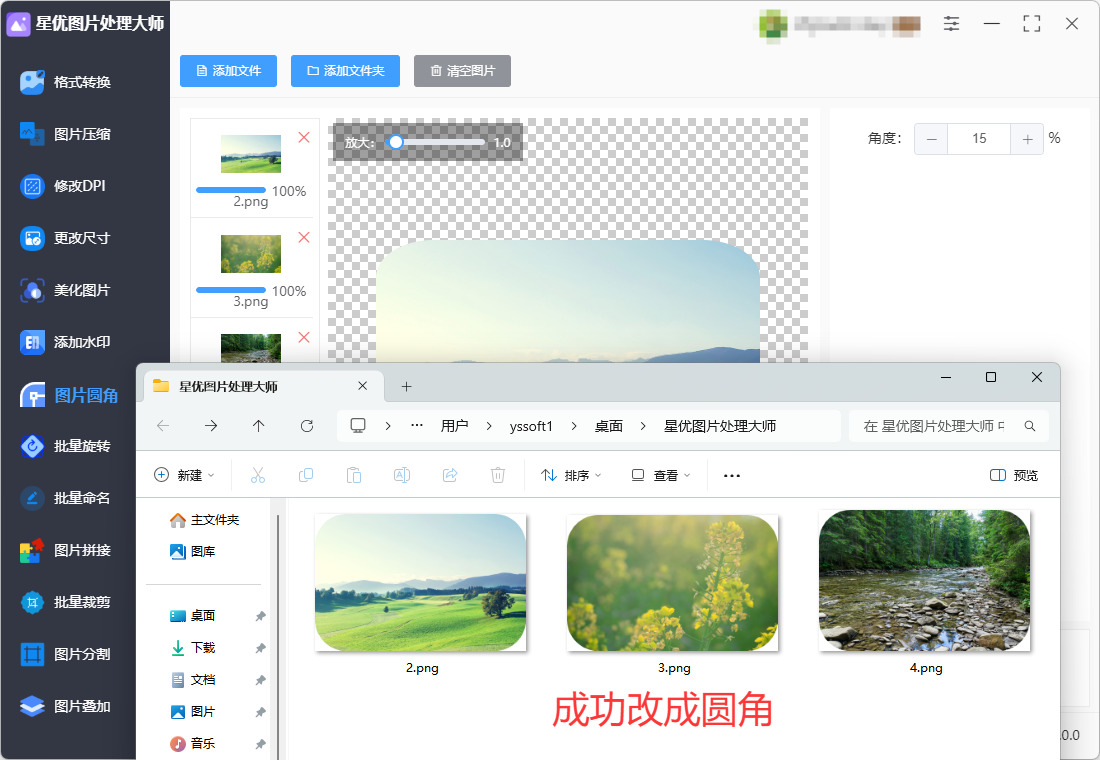Select 图片叠加 image overlay tool
The image size is (1100, 760).
[66, 706]
